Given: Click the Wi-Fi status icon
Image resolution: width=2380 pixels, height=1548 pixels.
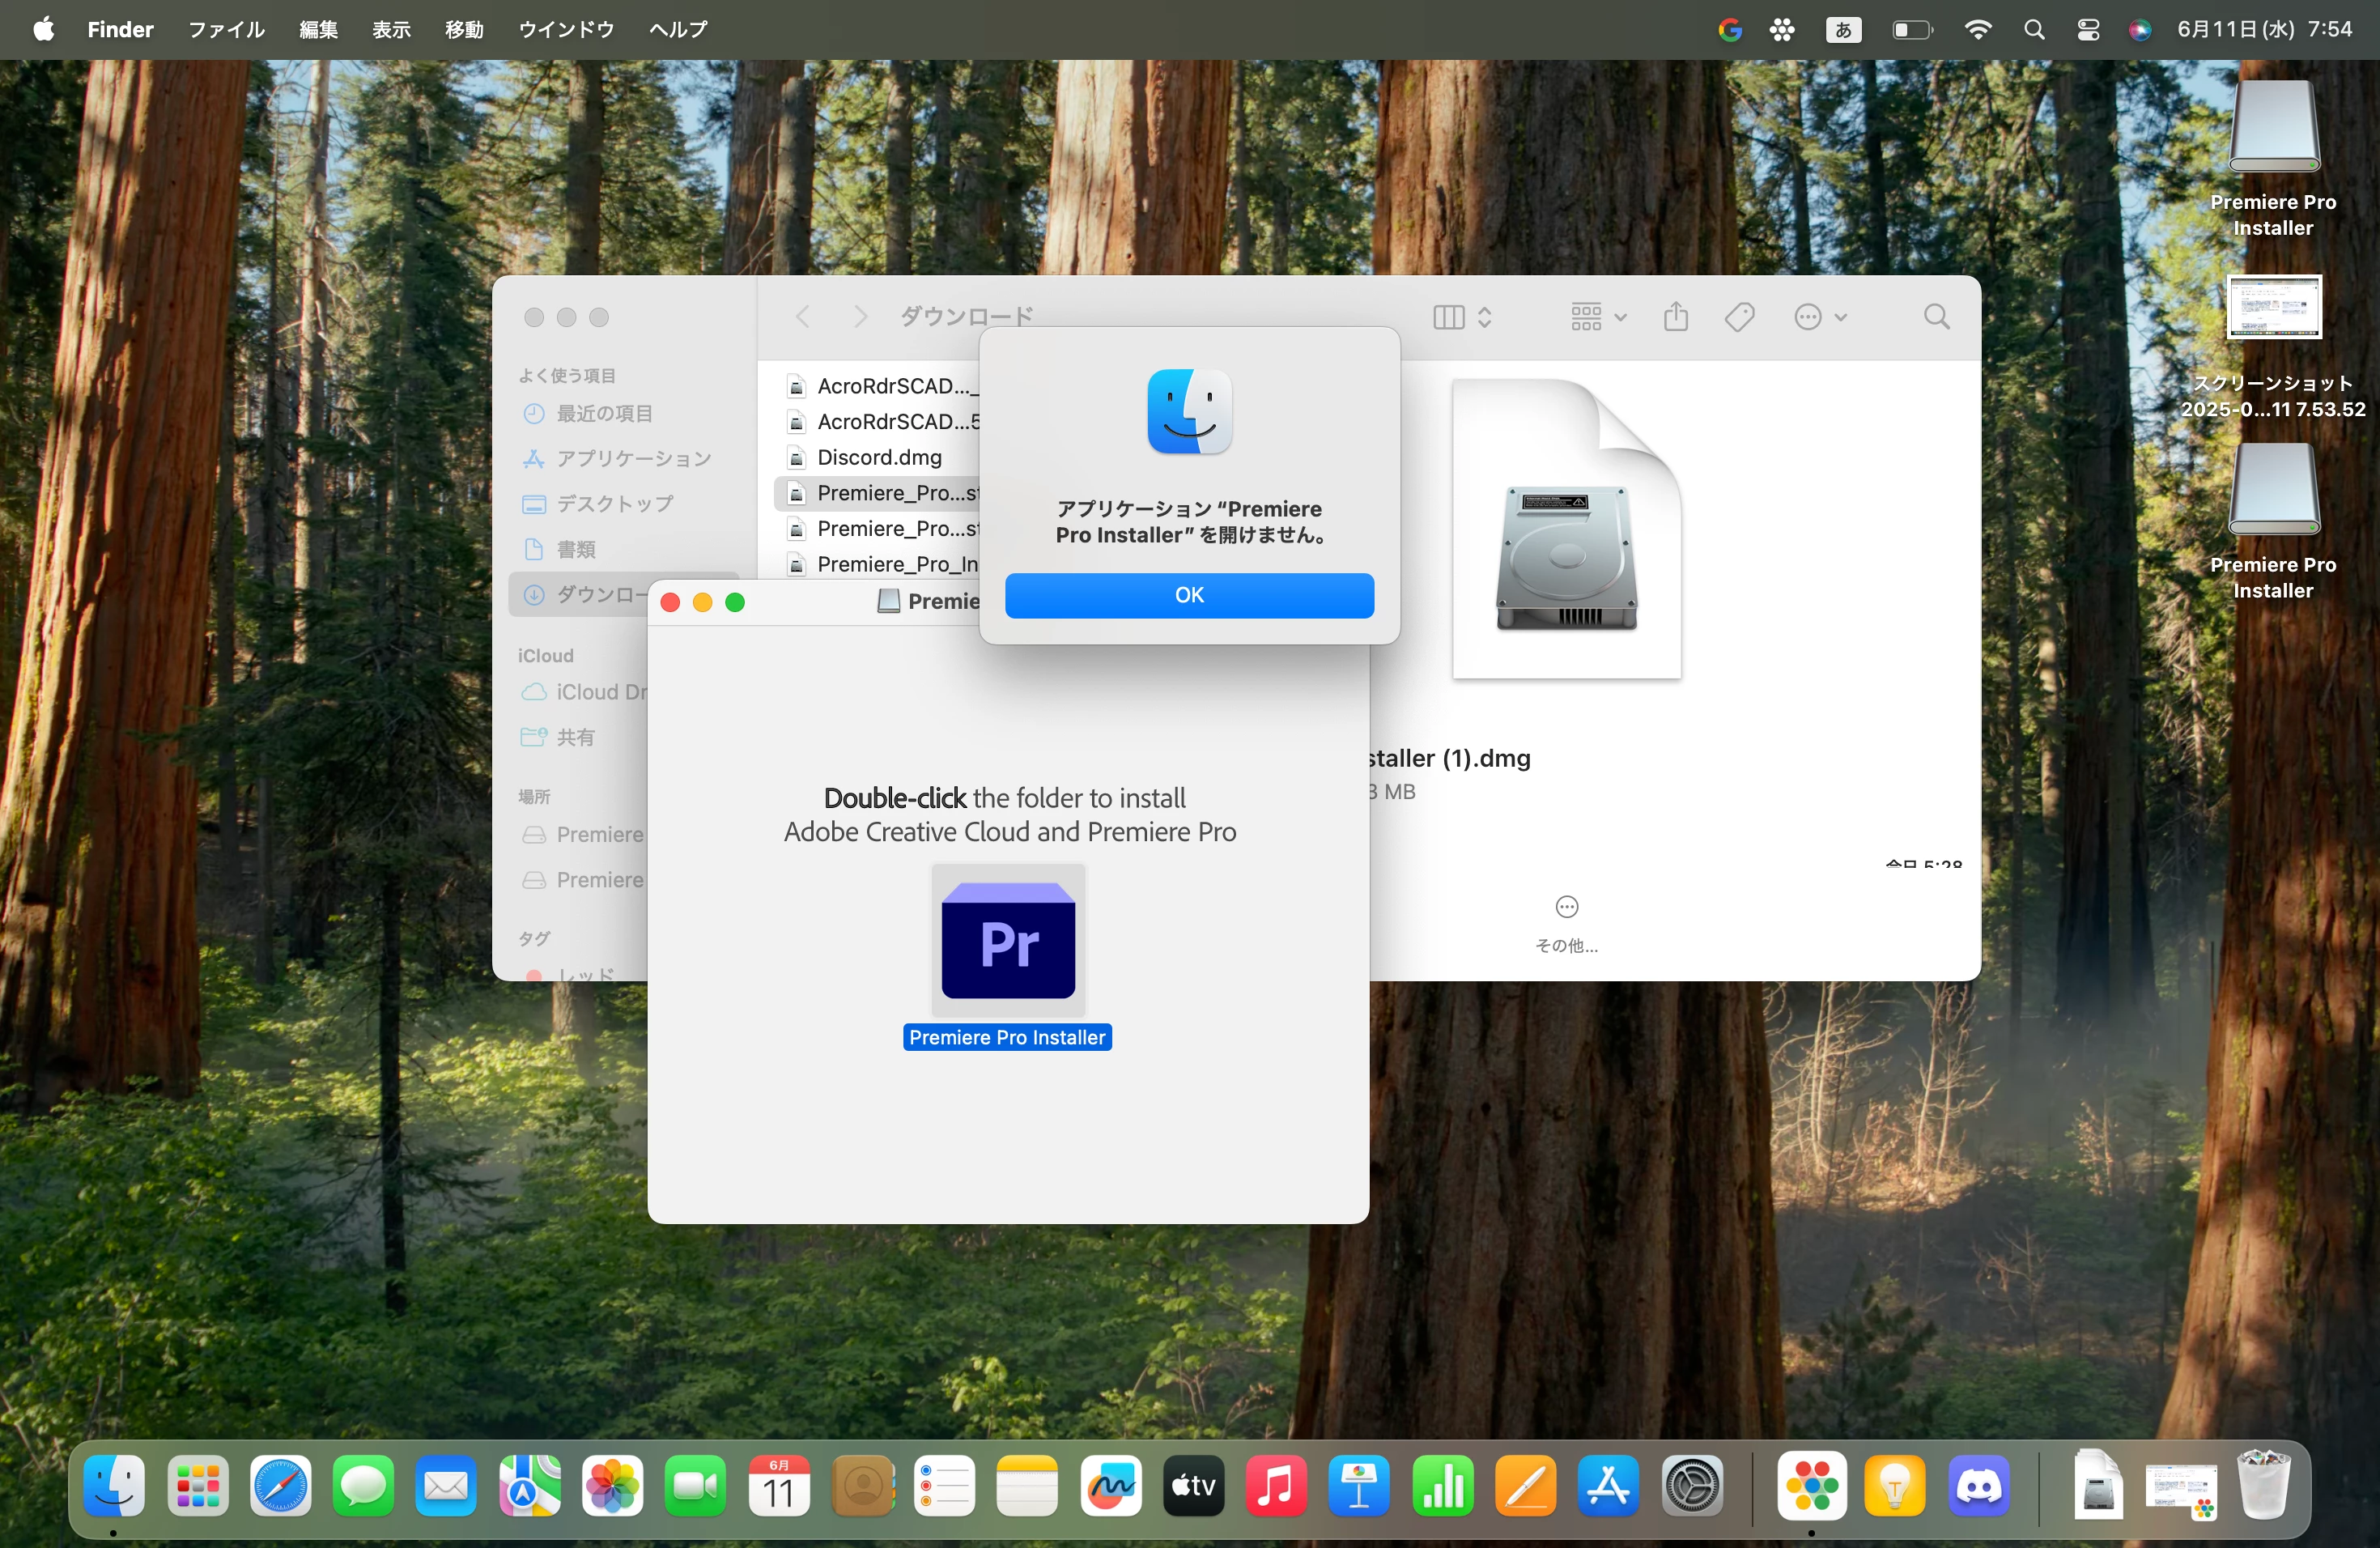Looking at the screenshot, I should point(1977,29).
